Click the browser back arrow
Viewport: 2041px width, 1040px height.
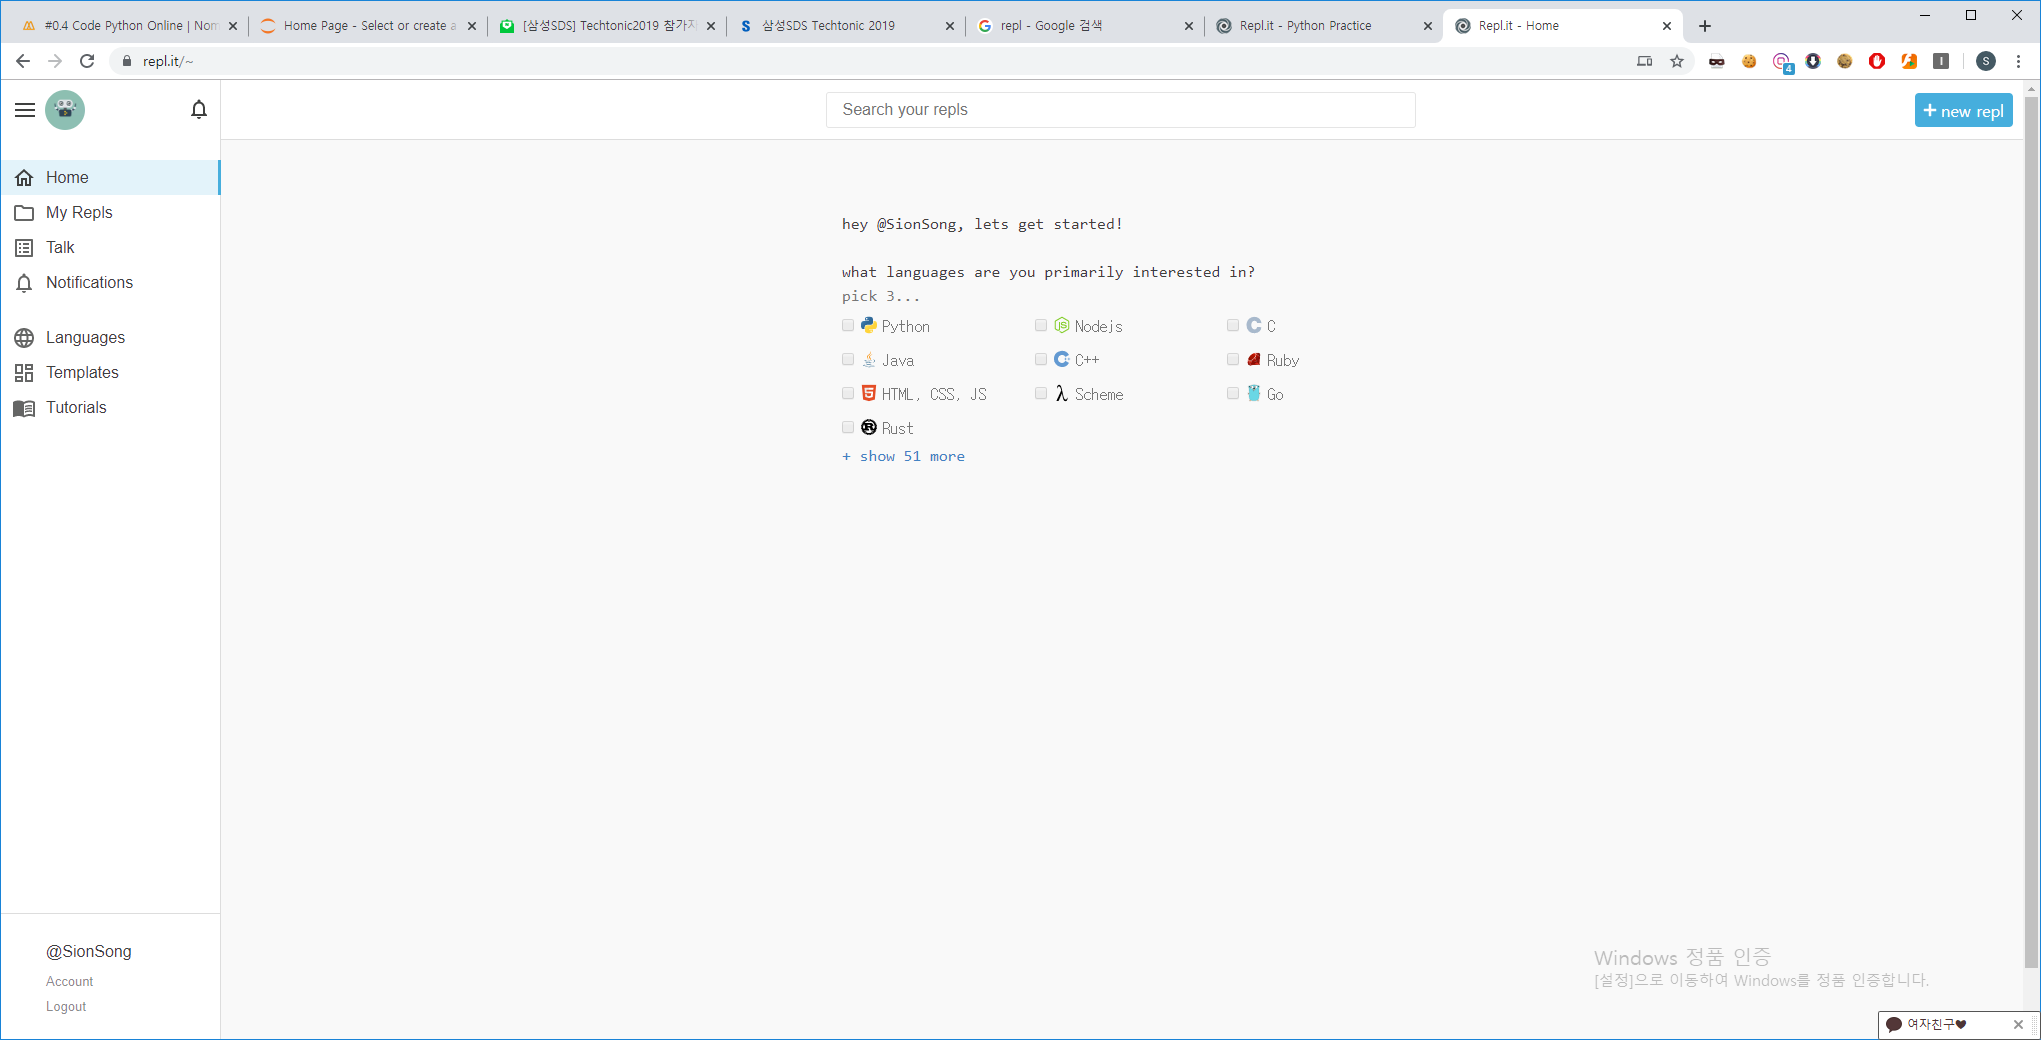[23, 61]
